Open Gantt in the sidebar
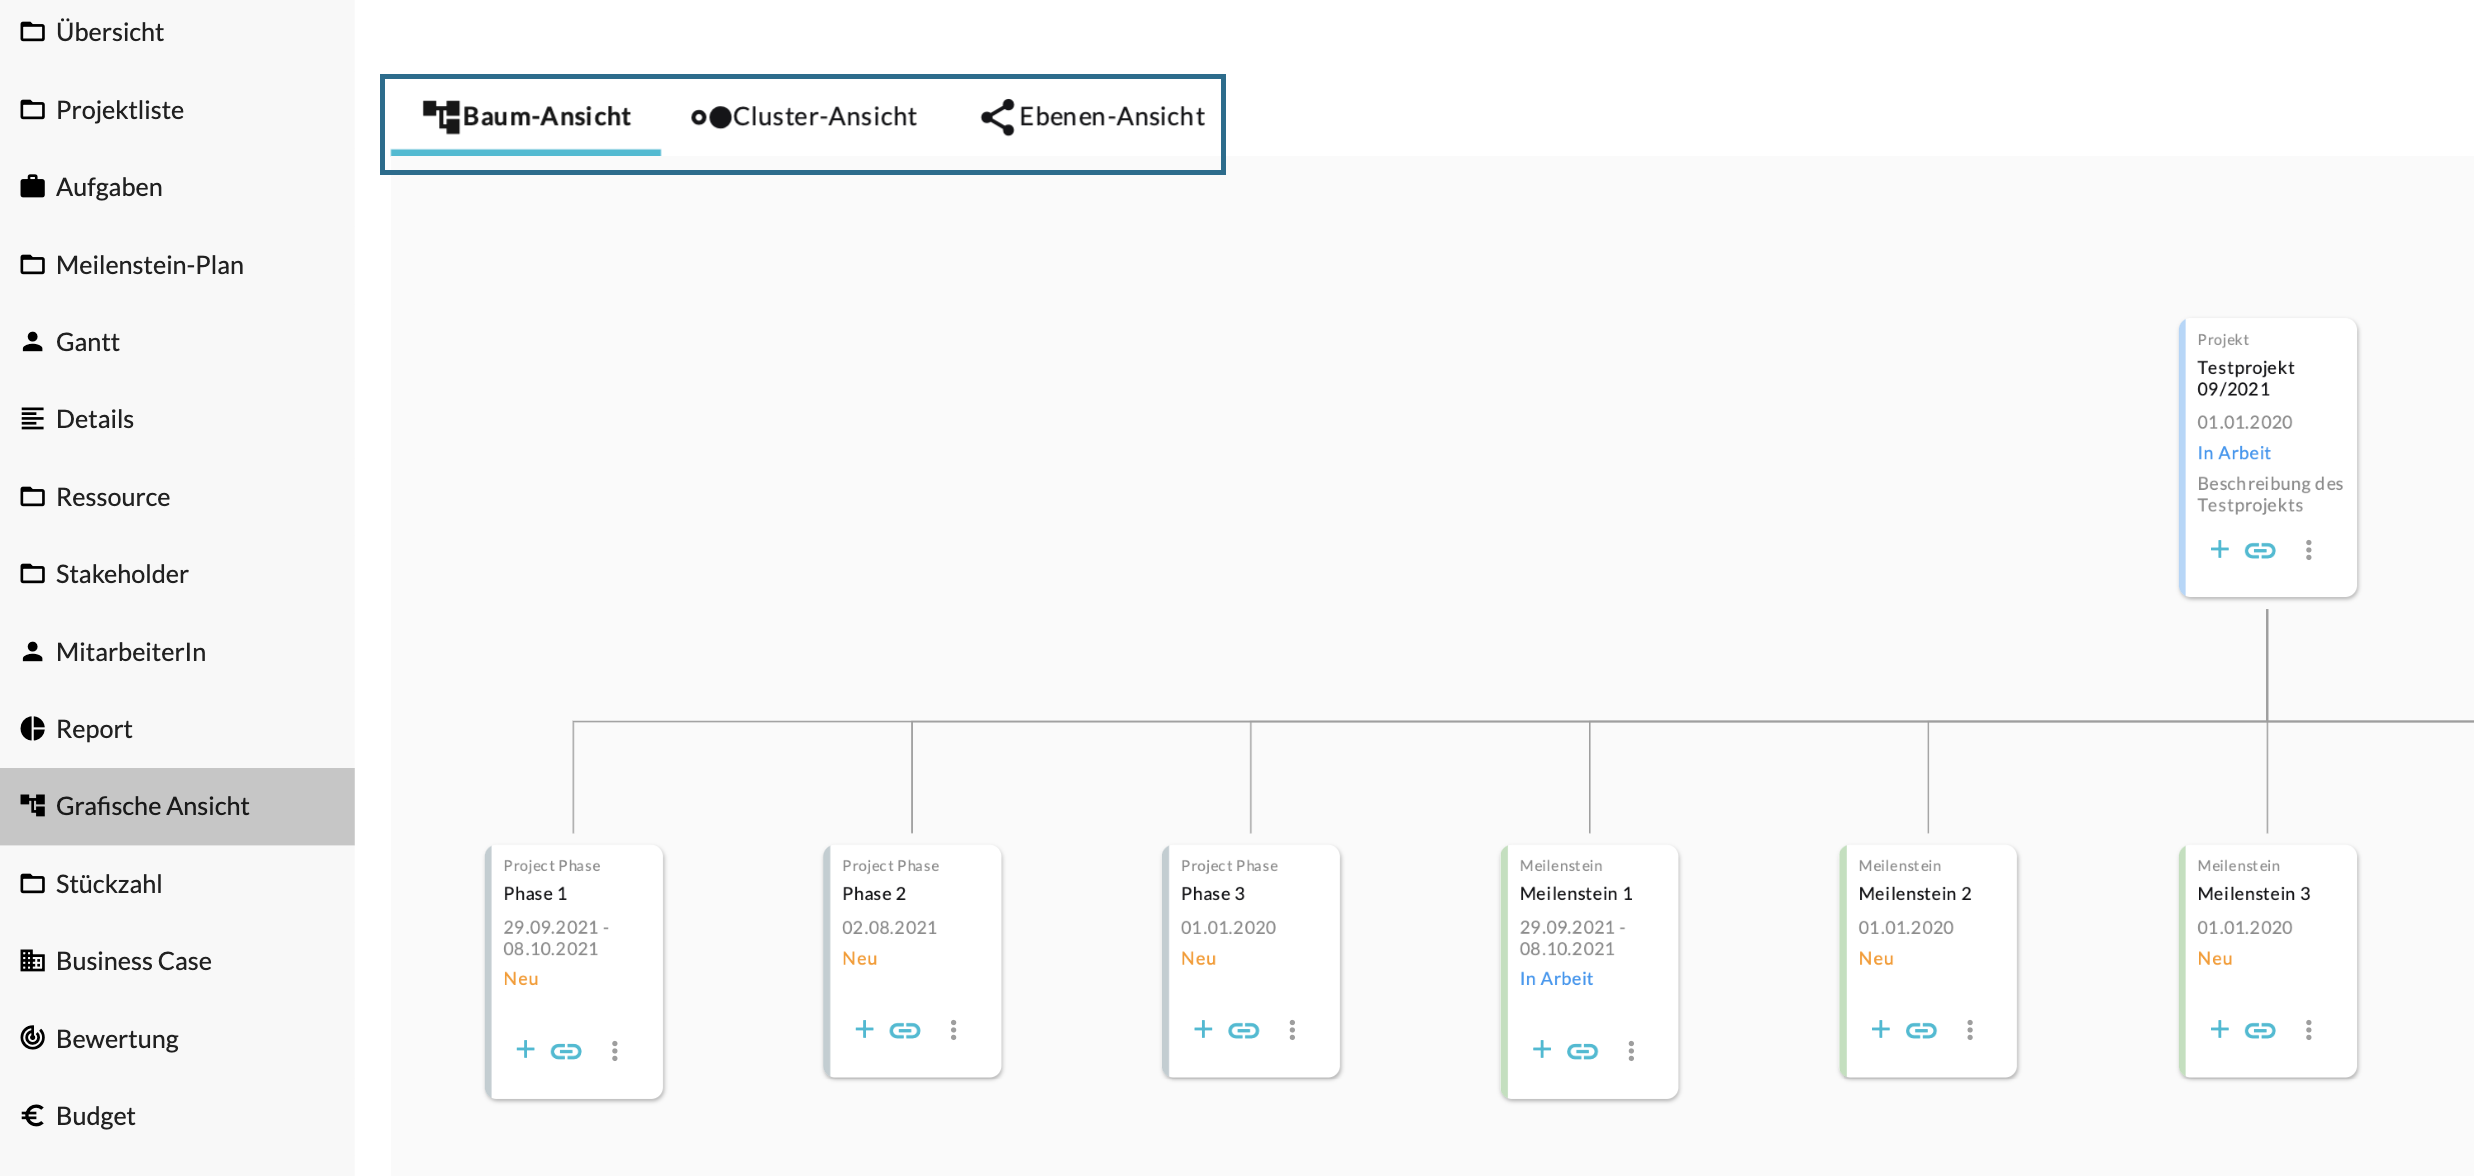 pyautogui.click(x=87, y=342)
